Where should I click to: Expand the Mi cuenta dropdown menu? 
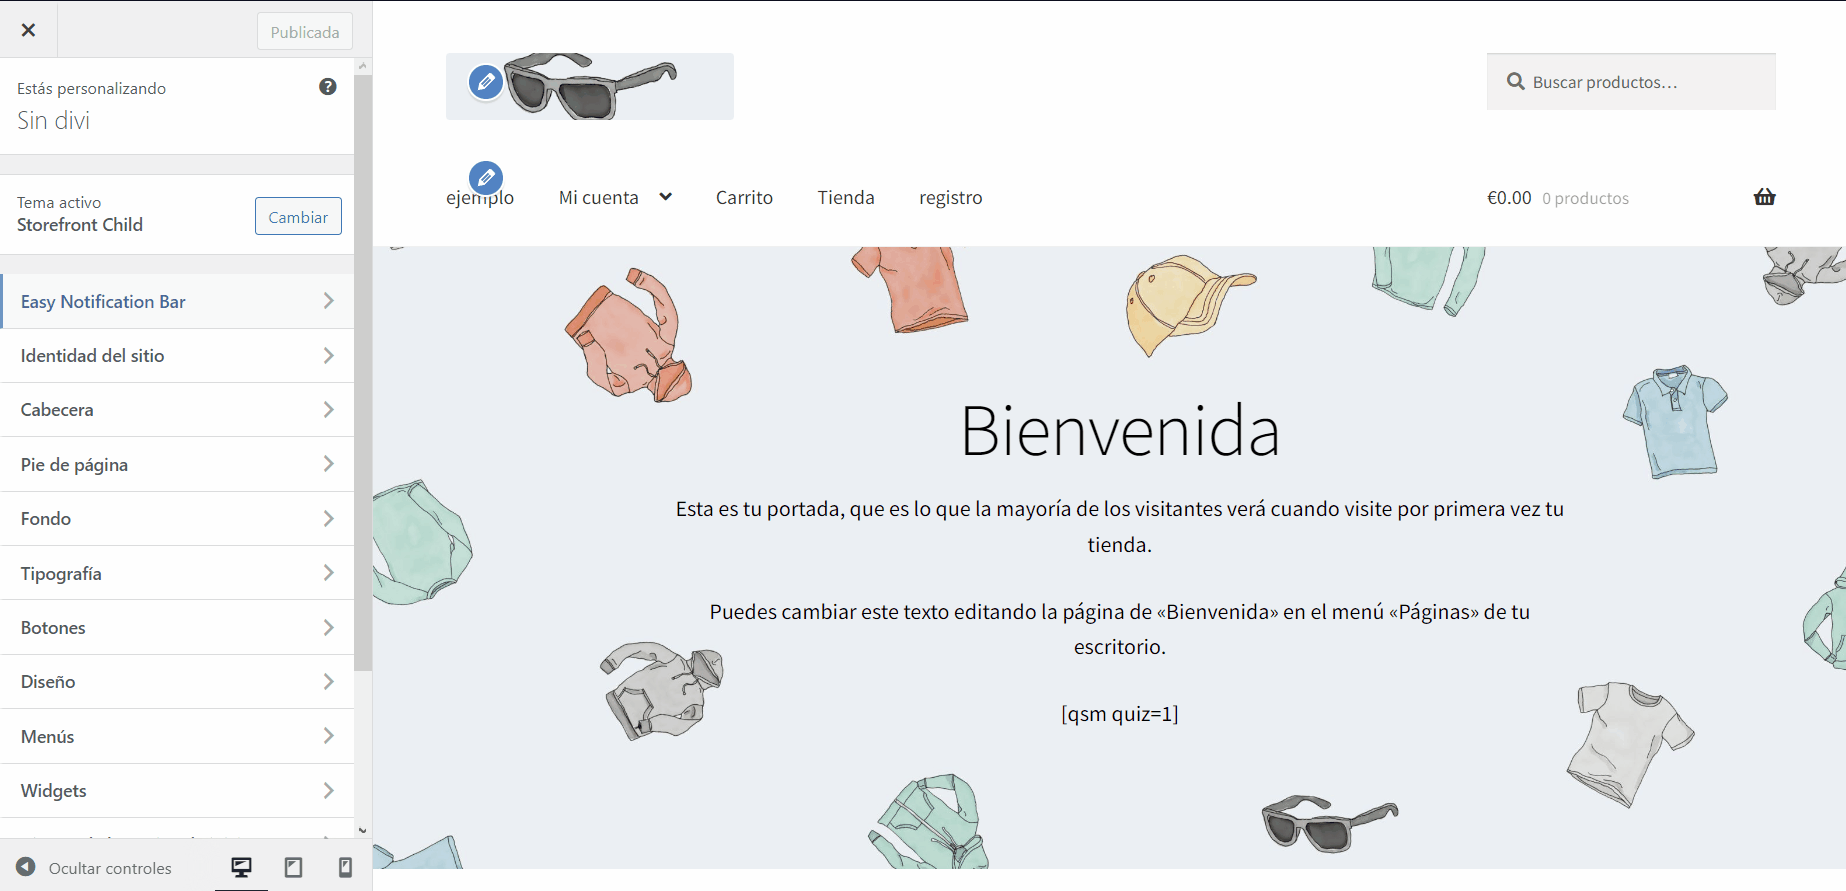pos(665,197)
